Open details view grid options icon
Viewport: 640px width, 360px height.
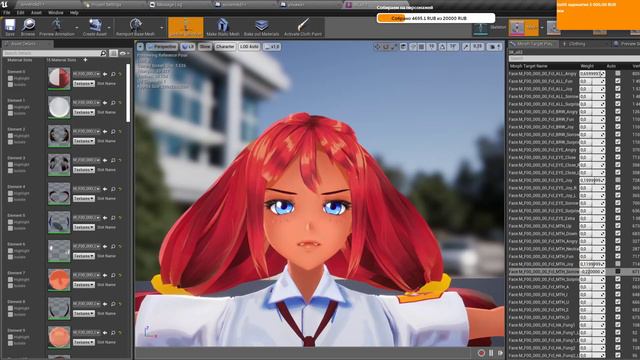[x=113, y=53]
